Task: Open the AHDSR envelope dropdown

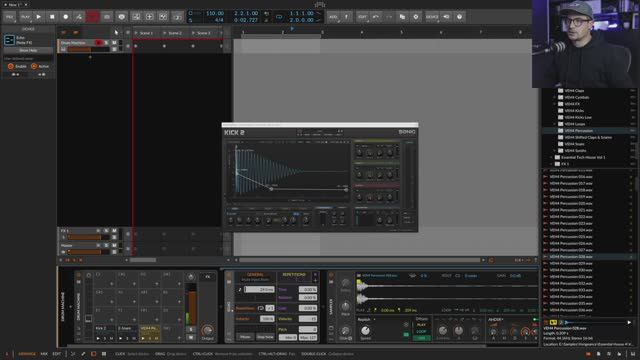Action: coord(496,320)
